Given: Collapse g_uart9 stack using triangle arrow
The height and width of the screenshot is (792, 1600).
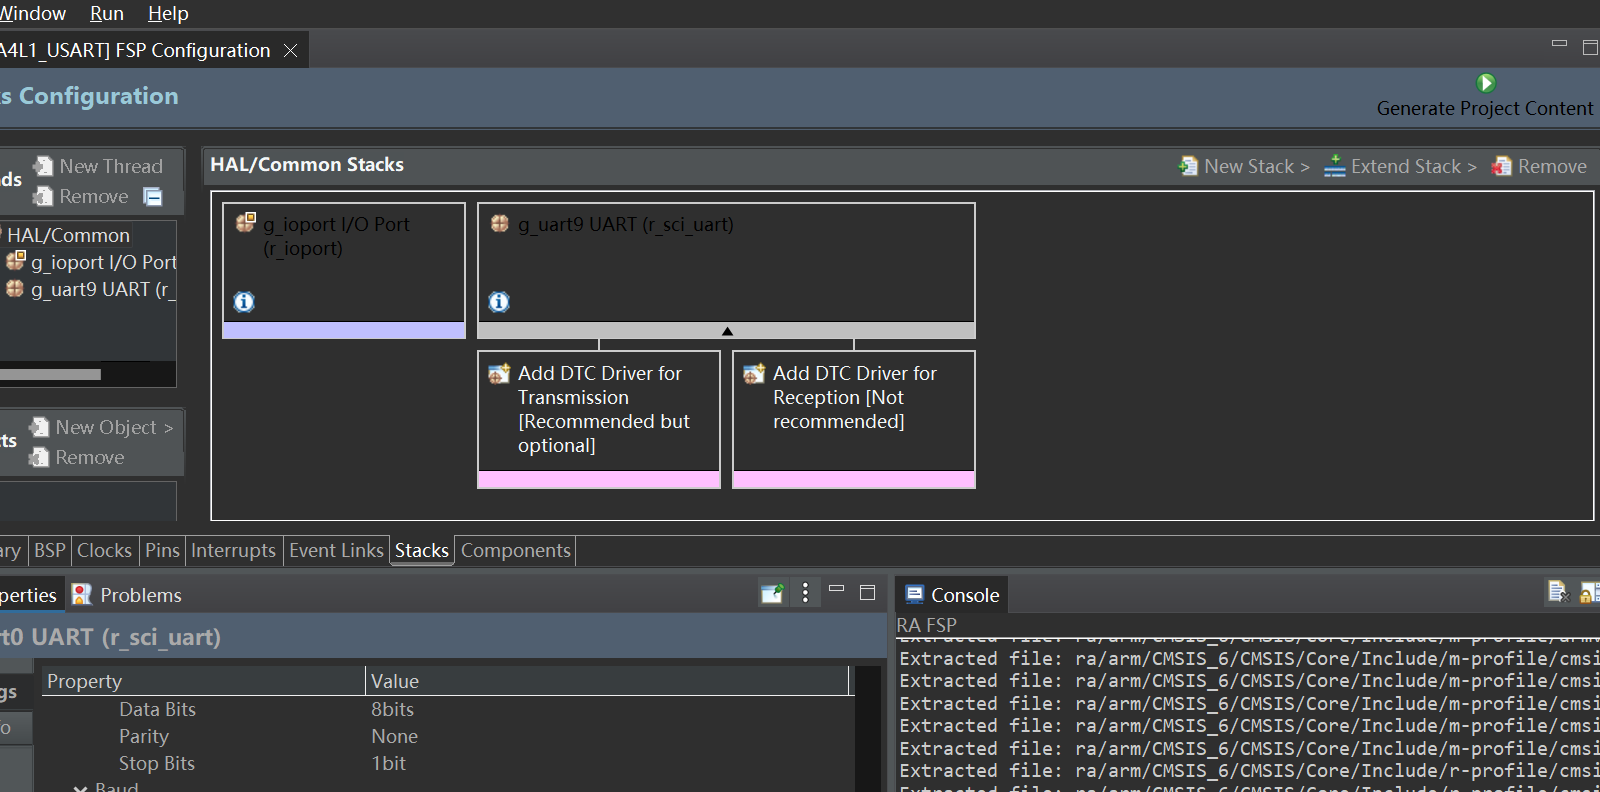Looking at the screenshot, I should tap(727, 331).
